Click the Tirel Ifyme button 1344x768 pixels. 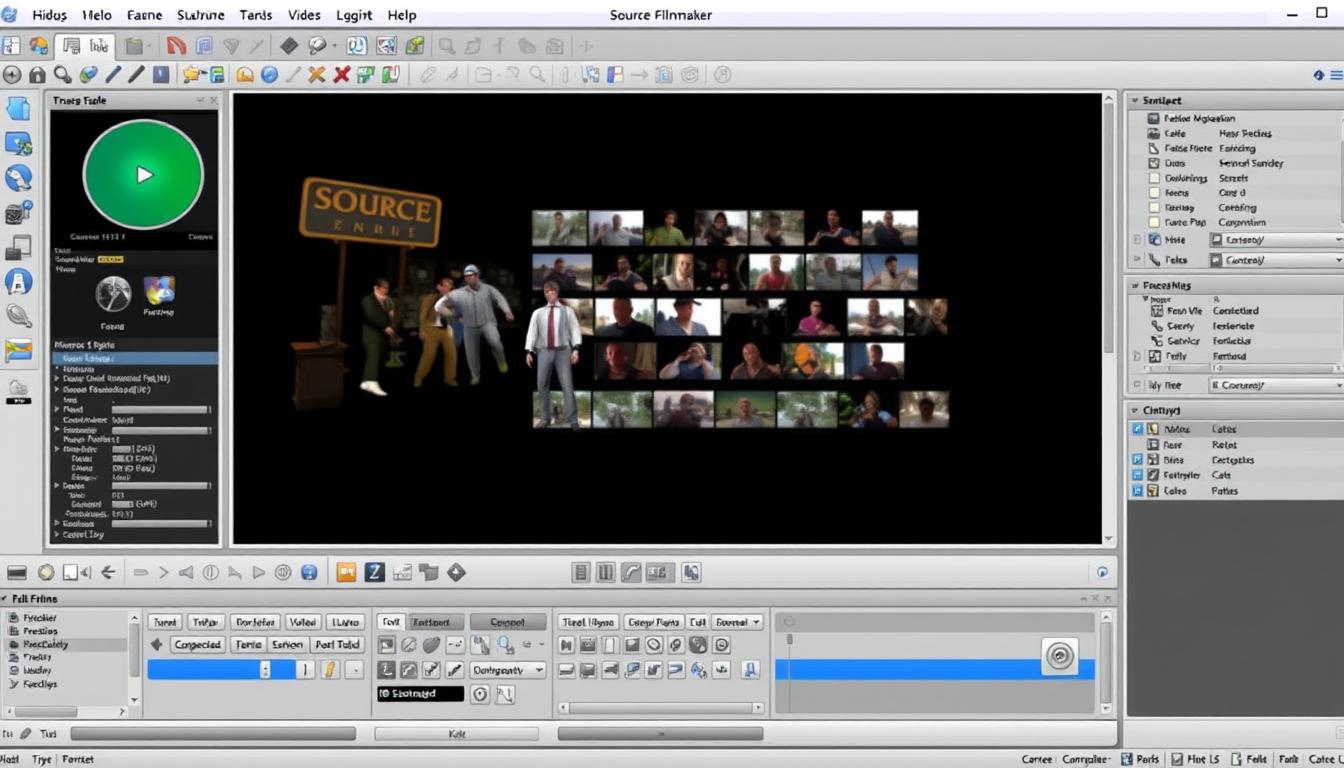point(588,622)
